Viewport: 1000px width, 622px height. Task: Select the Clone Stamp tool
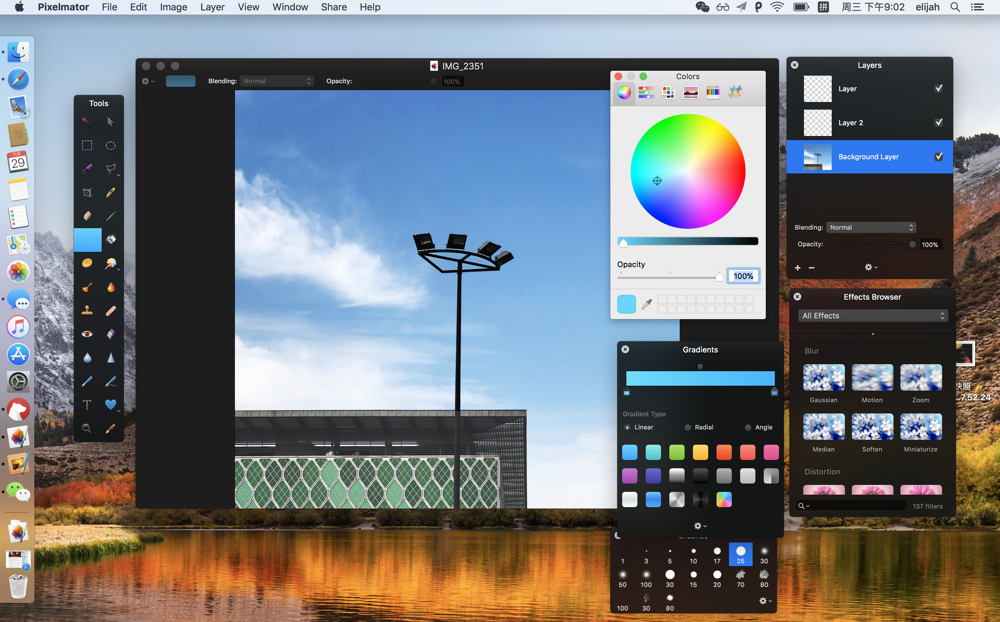coord(87,309)
